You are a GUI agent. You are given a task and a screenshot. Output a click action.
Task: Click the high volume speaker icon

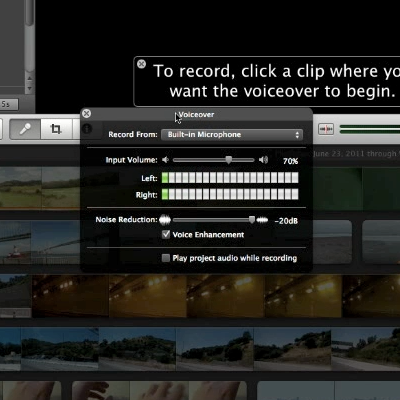pos(263,160)
